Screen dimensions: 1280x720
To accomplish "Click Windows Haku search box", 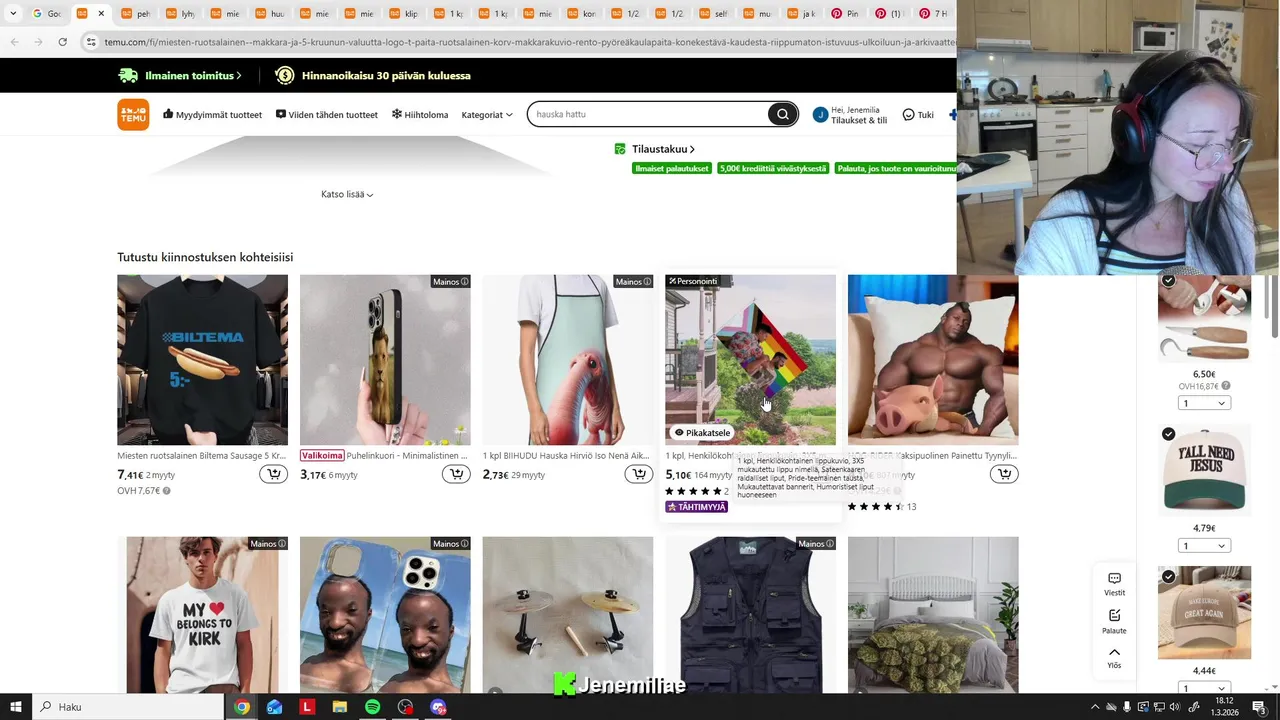I will (128, 707).
